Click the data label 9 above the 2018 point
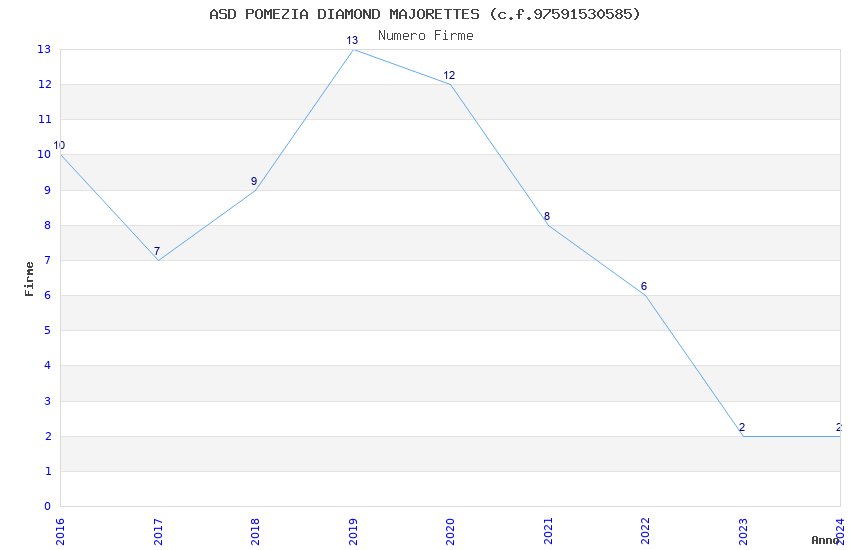 [x=254, y=182]
